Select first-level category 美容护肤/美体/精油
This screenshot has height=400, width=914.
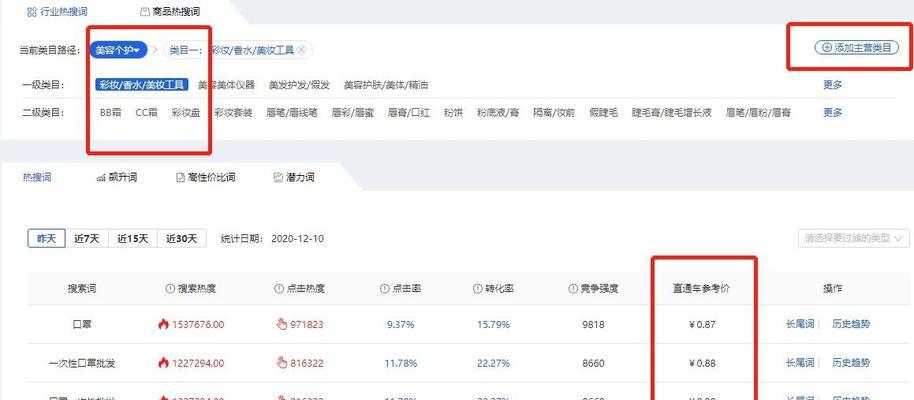(386, 85)
